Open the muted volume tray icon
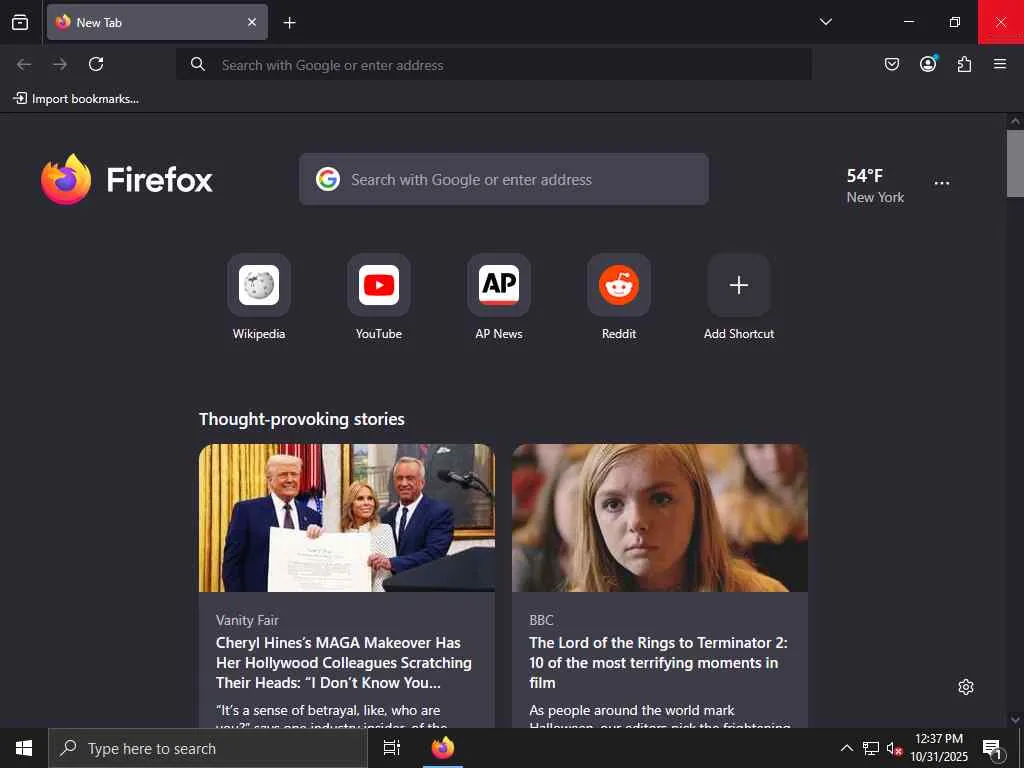Viewport: 1024px width, 768px height. click(894, 748)
